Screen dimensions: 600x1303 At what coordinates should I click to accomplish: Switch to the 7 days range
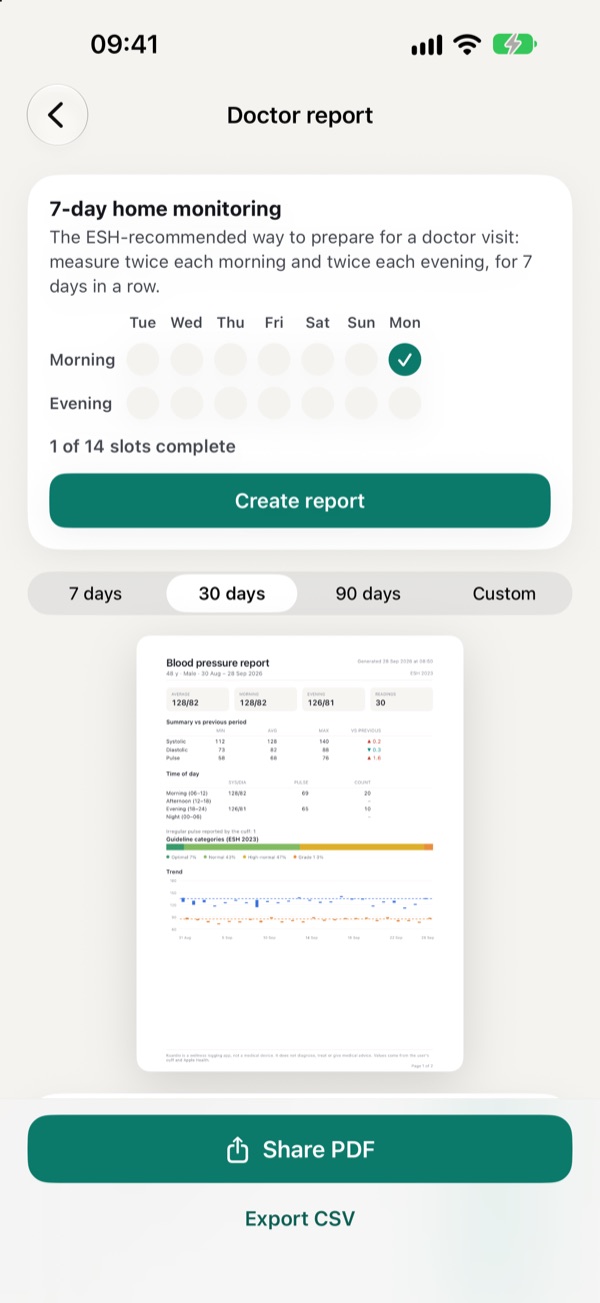95,593
